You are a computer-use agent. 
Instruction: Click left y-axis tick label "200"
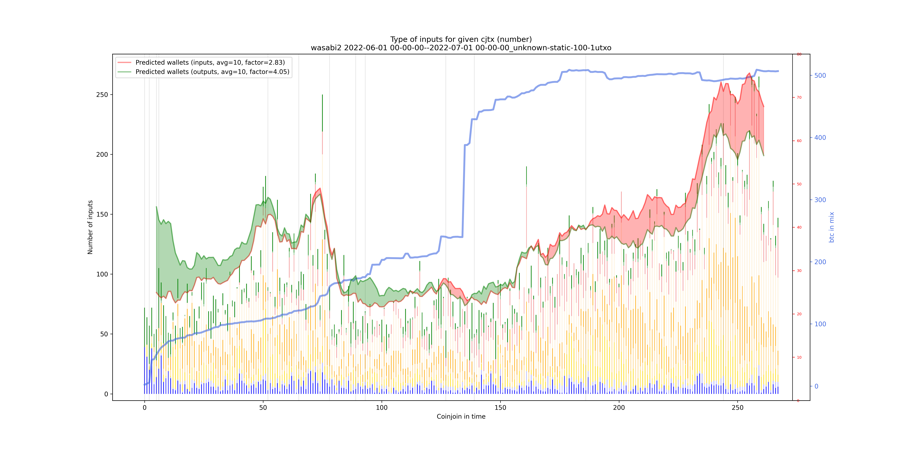101,154
